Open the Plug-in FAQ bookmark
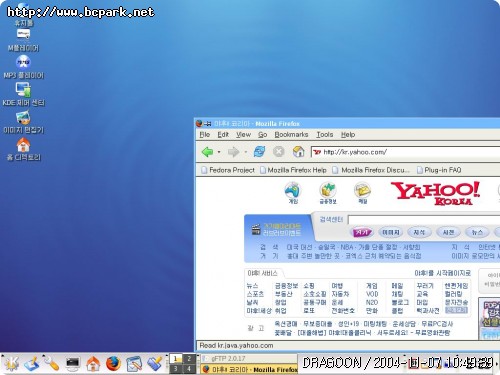Screen dimensions: 500x375 click(x=439, y=170)
